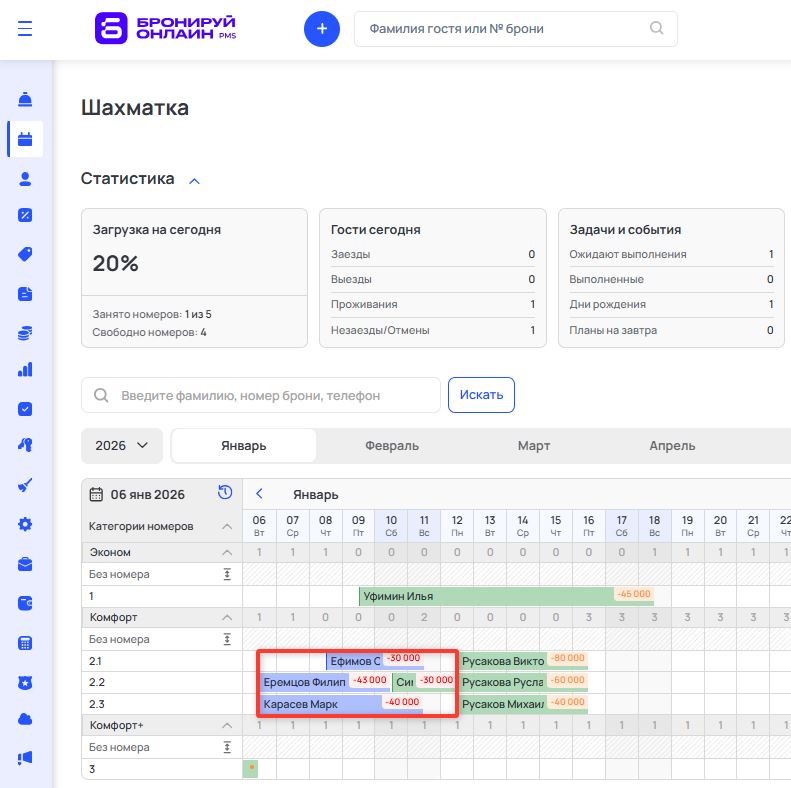Open the cleaning broom icon in sidebar
Screen dimensions: 791x788
[x=25, y=485]
